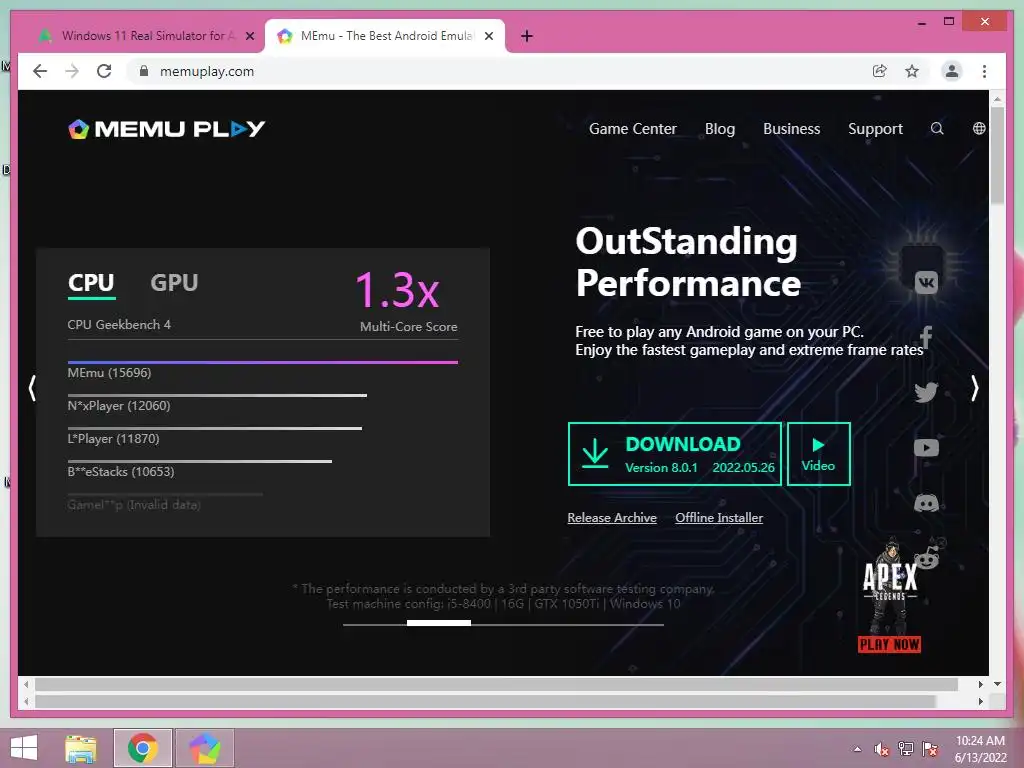This screenshot has width=1024, height=768.
Task: Click the page vertical scrollbar thumb
Action: [x=997, y=155]
